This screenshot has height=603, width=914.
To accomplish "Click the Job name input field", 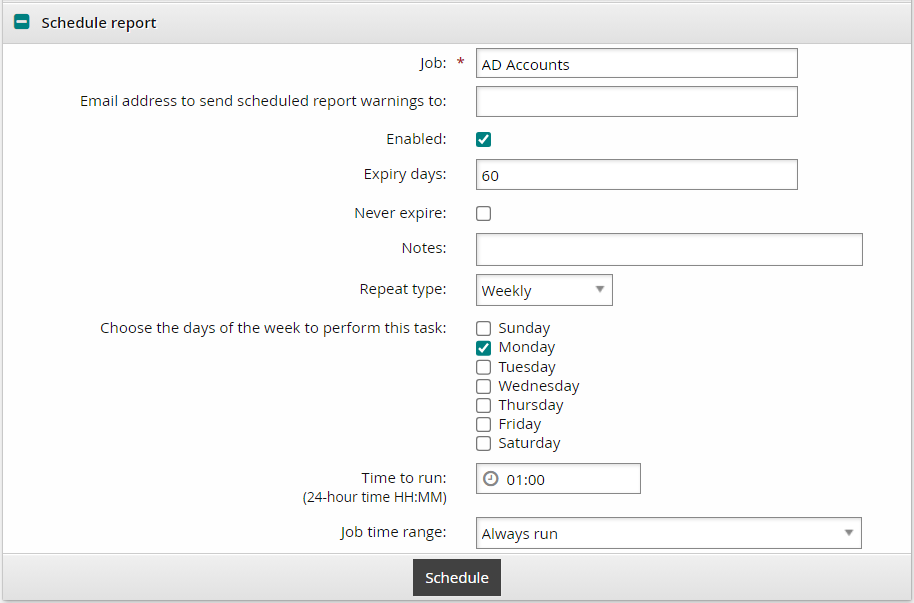I will pyautogui.click(x=636, y=64).
